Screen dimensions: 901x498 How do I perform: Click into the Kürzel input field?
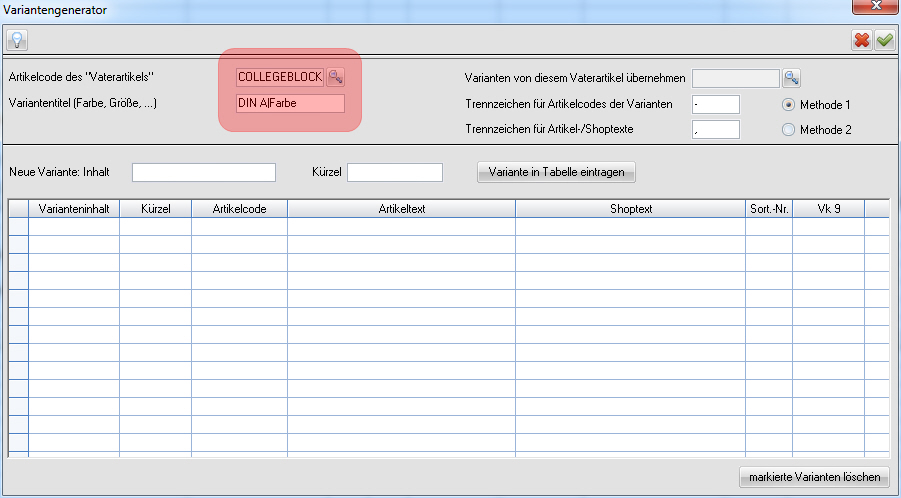click(x=394, y=172)
